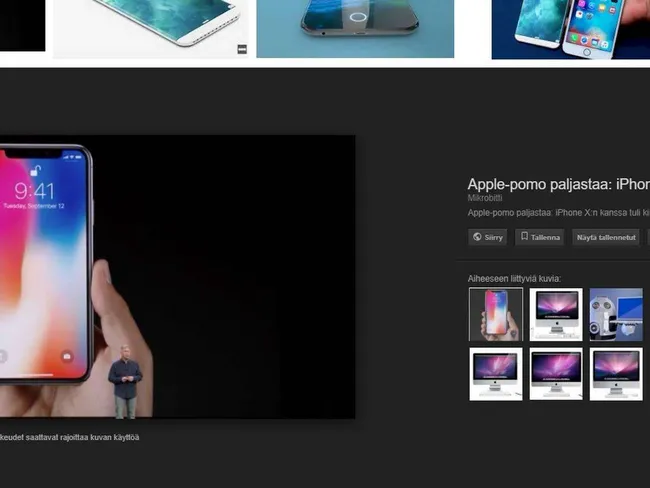Select related thumbnail of iPhone X in hand

tap(496, 314)
